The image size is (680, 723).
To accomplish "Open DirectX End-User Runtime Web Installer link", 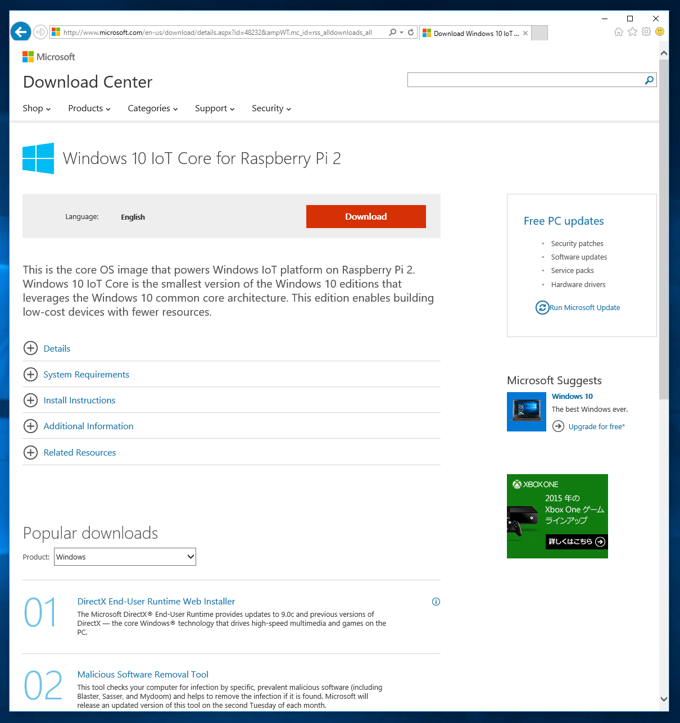I will pos(156,601).
